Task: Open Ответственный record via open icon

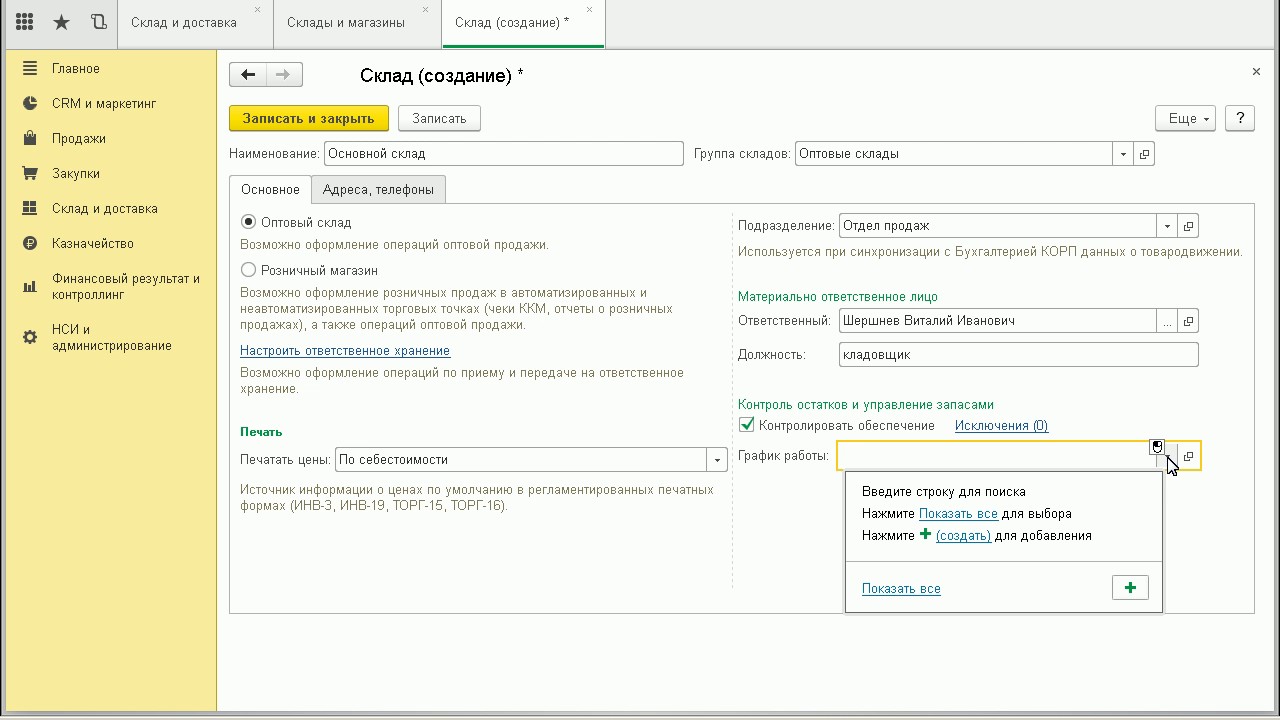Action: (1188, 321)
